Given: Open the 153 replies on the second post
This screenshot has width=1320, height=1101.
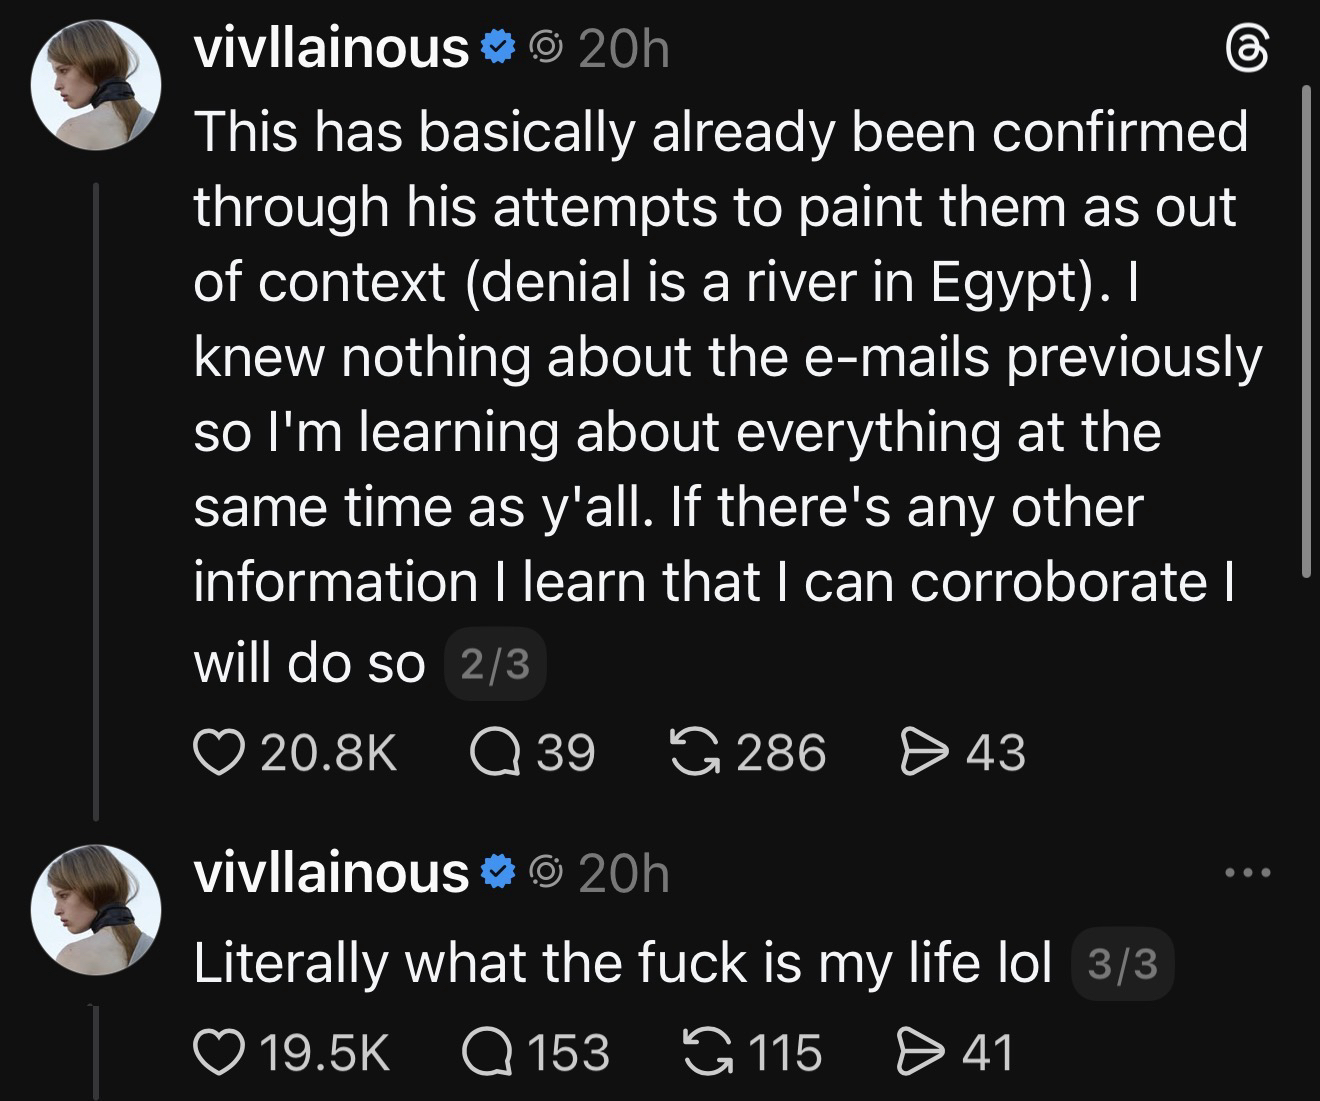Looking at the screenshot, I should (488, 1052).
